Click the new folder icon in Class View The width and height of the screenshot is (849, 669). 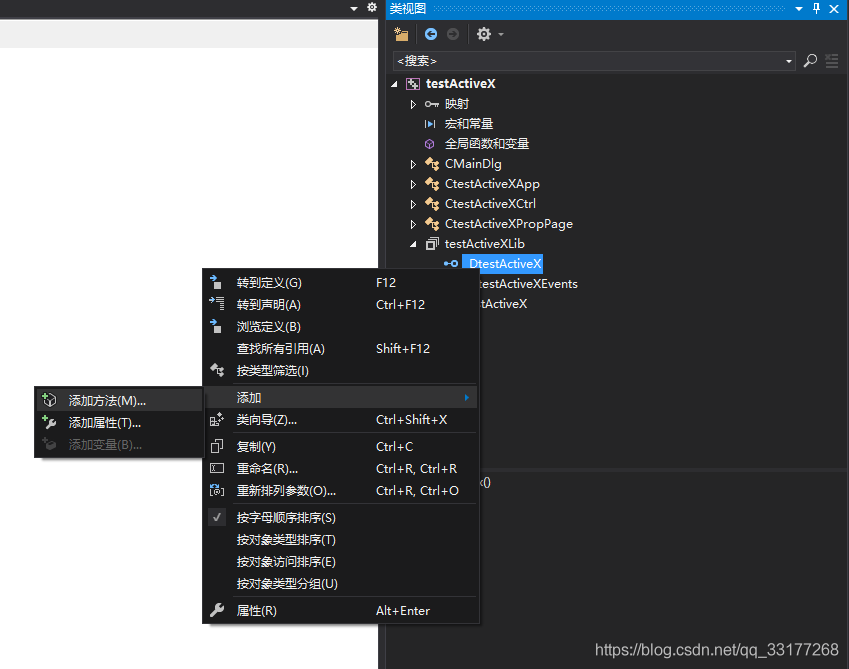[x=401, y=34]
